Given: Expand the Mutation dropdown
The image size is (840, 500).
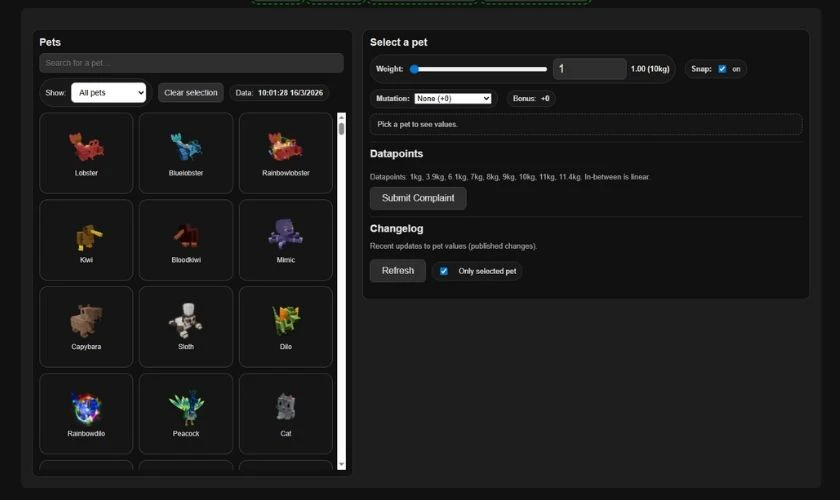Looking at the screenshot, I should click(x=453, y=99).
